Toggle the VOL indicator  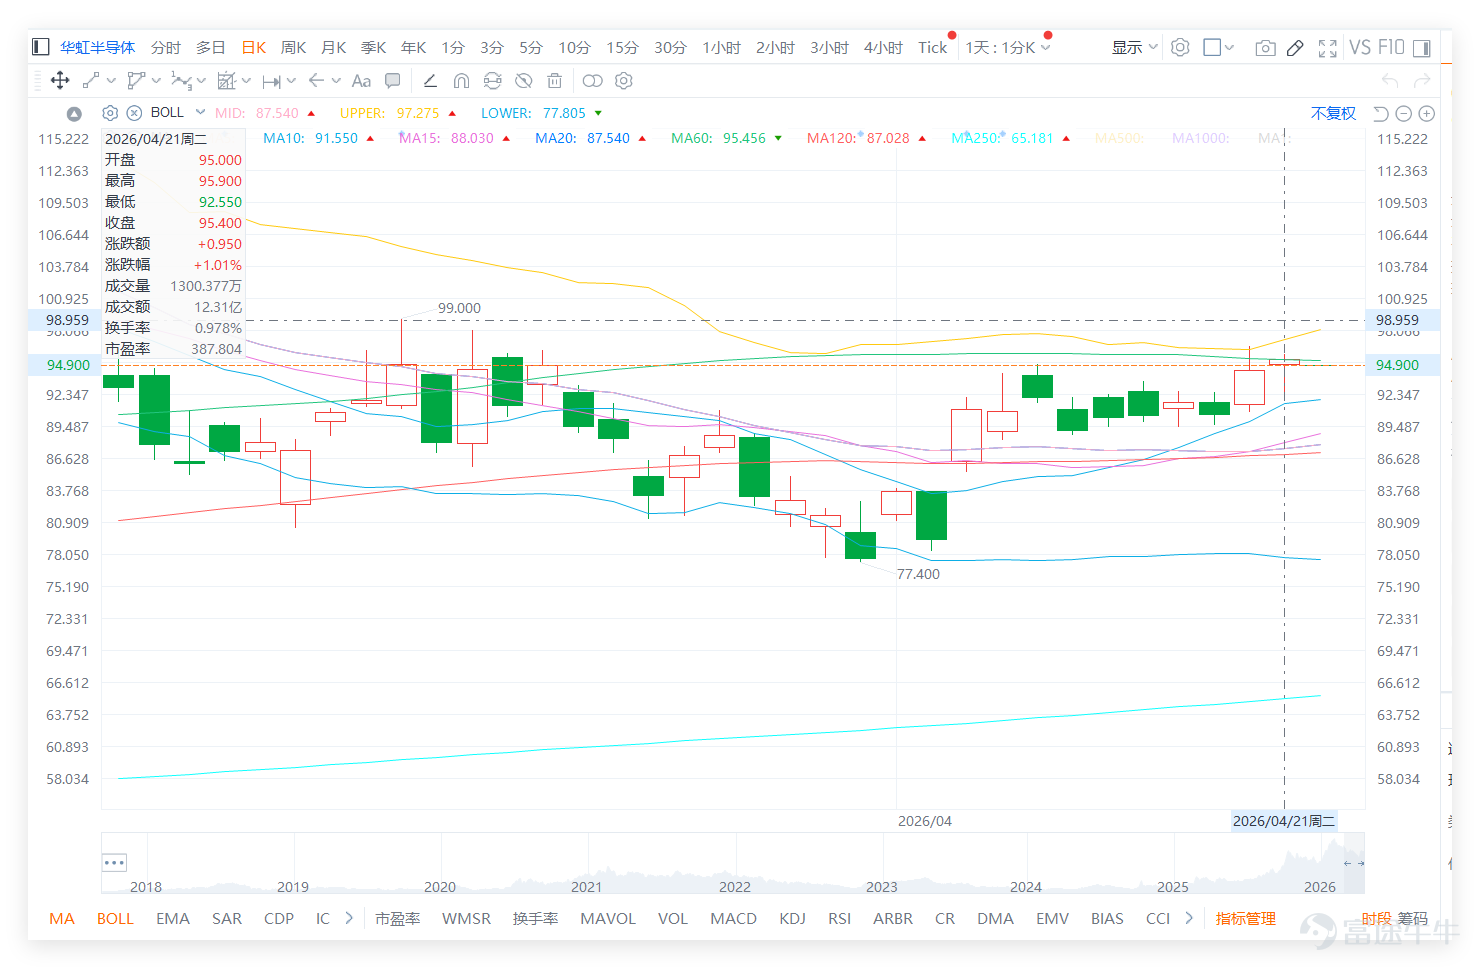click(x=673, y=918)
